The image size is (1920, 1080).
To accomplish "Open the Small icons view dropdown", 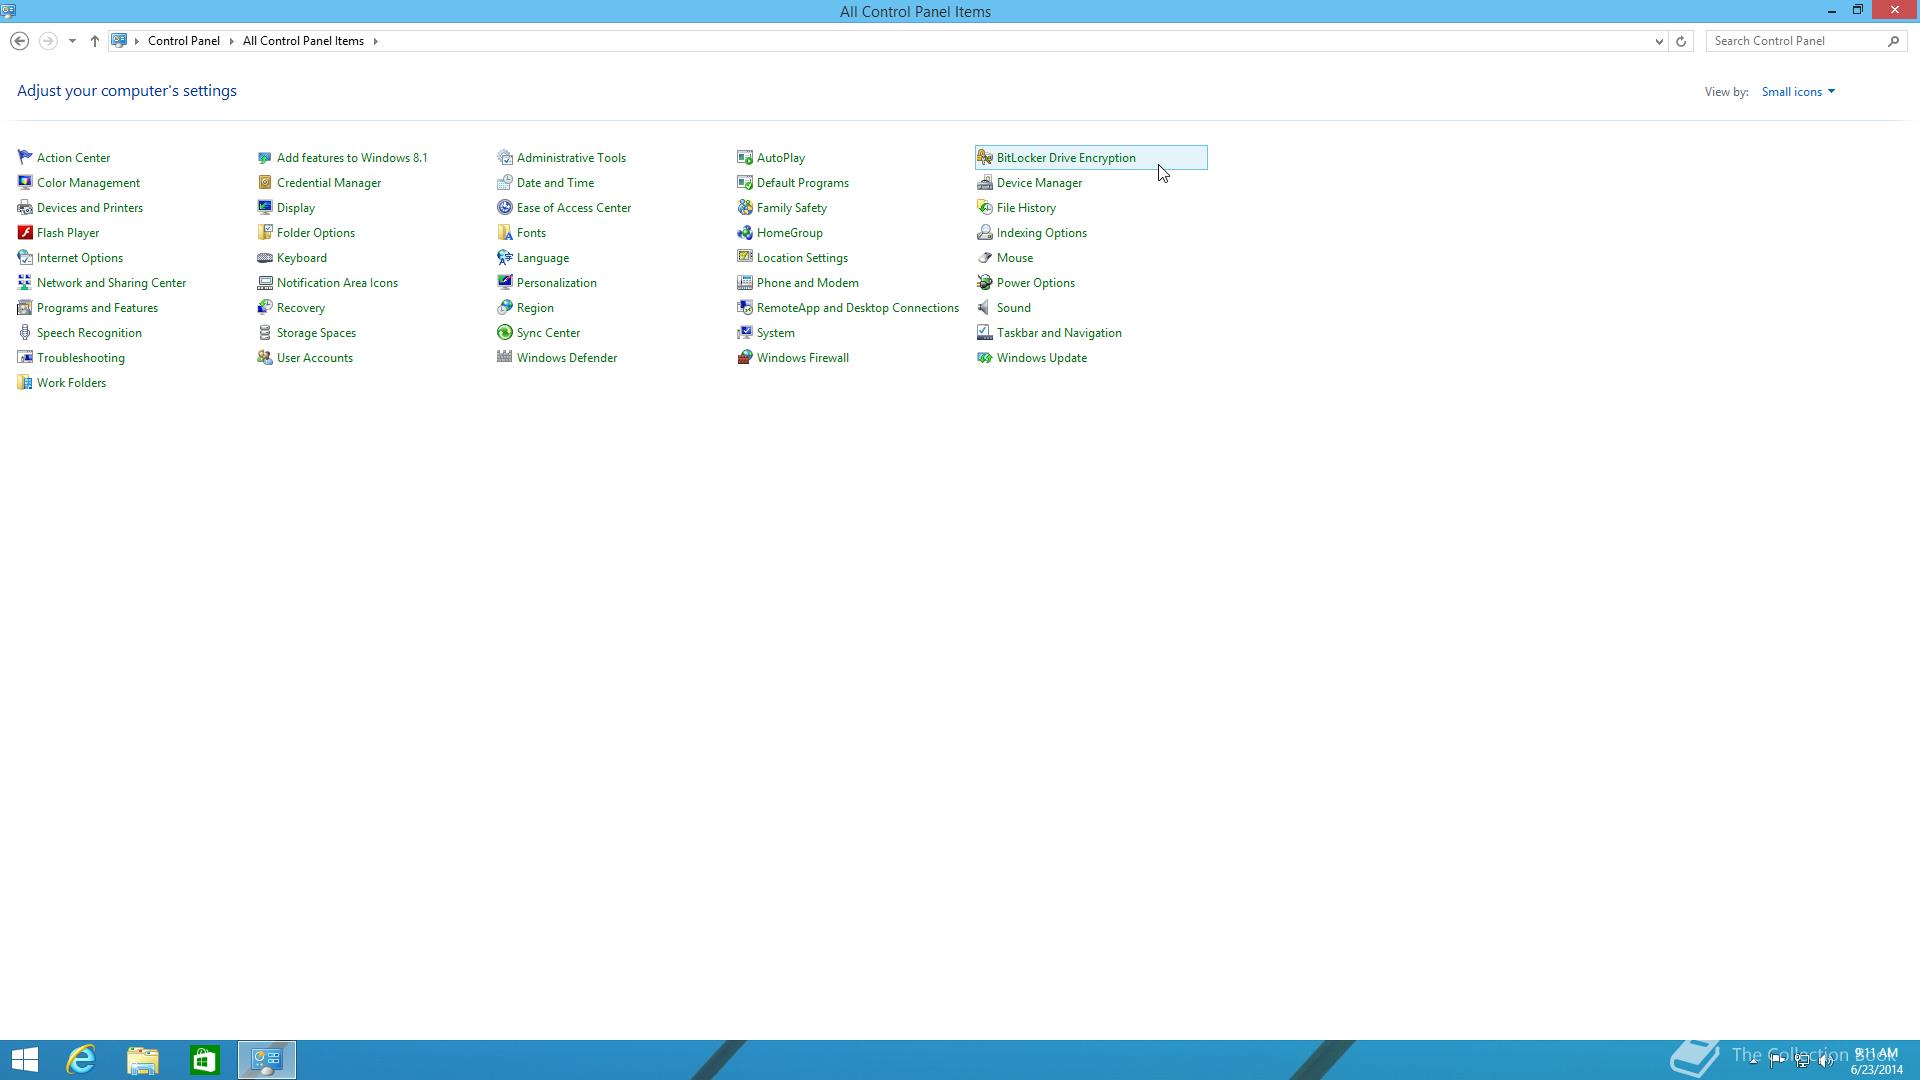I will [x=1798, y=91].
